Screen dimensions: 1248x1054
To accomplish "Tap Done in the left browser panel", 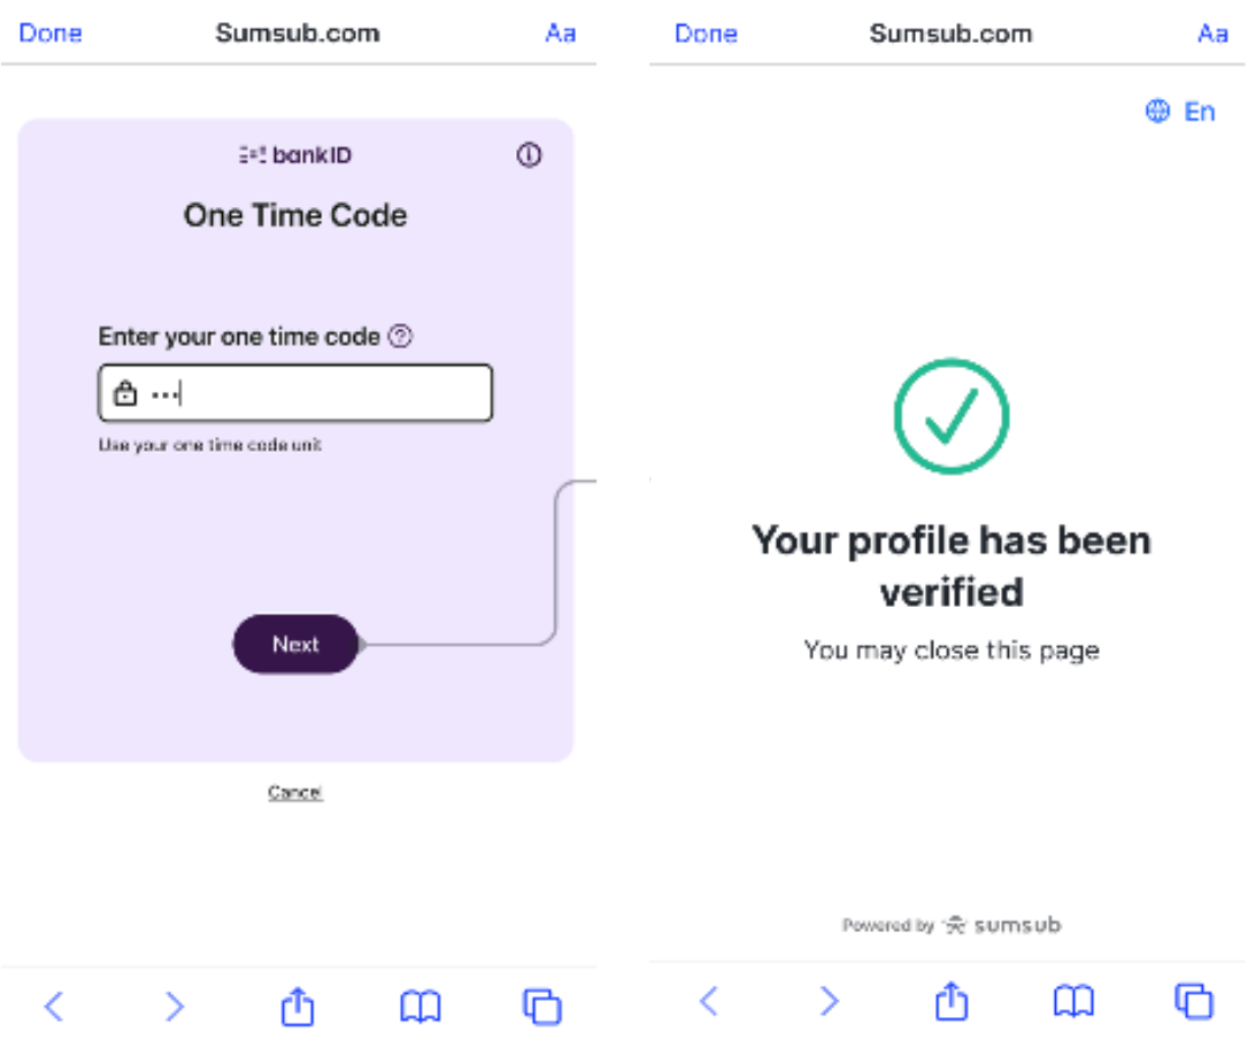I will click(51, 33).
